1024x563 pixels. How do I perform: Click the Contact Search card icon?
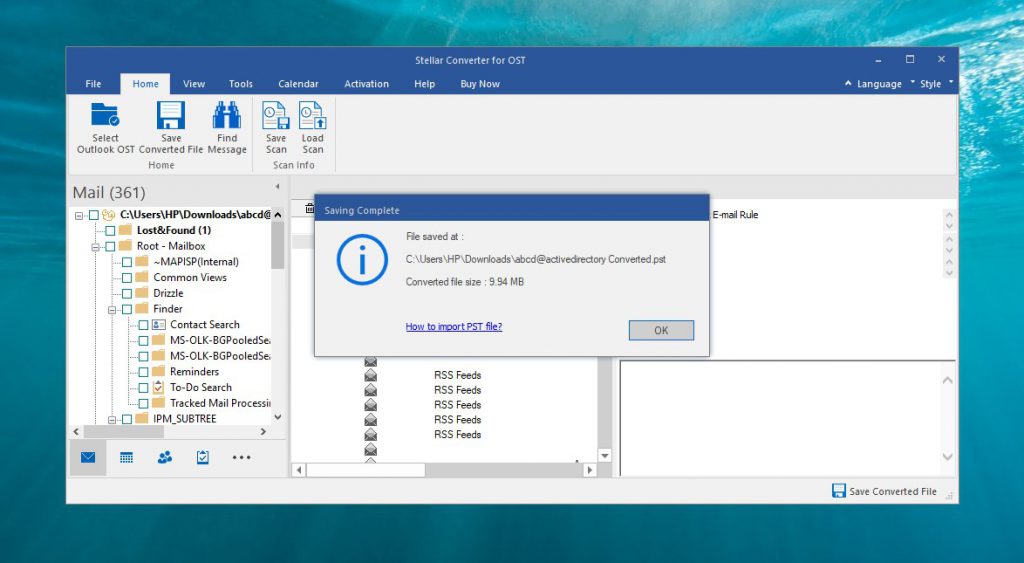[x=159, y=325]
